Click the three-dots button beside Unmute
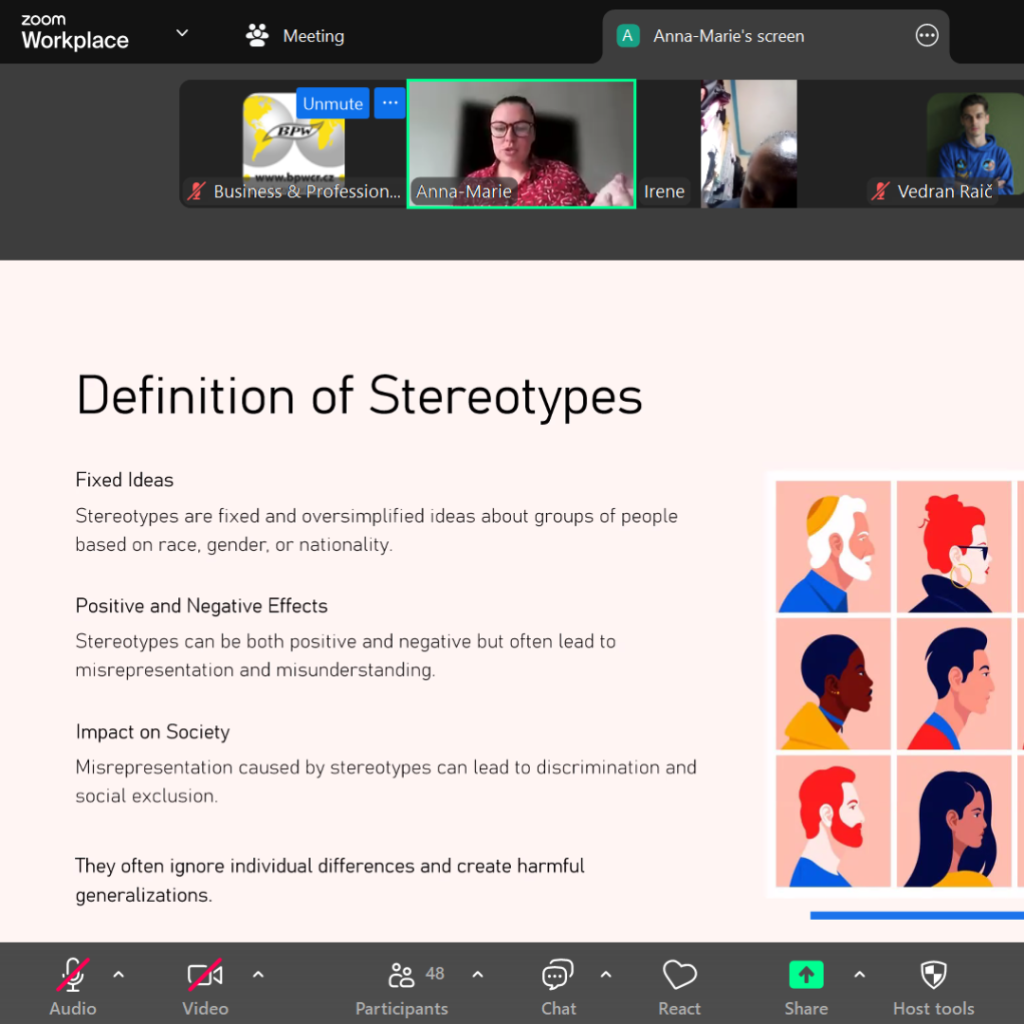This screenshot has height=1024, width=1024. click(x=390, y=103)
